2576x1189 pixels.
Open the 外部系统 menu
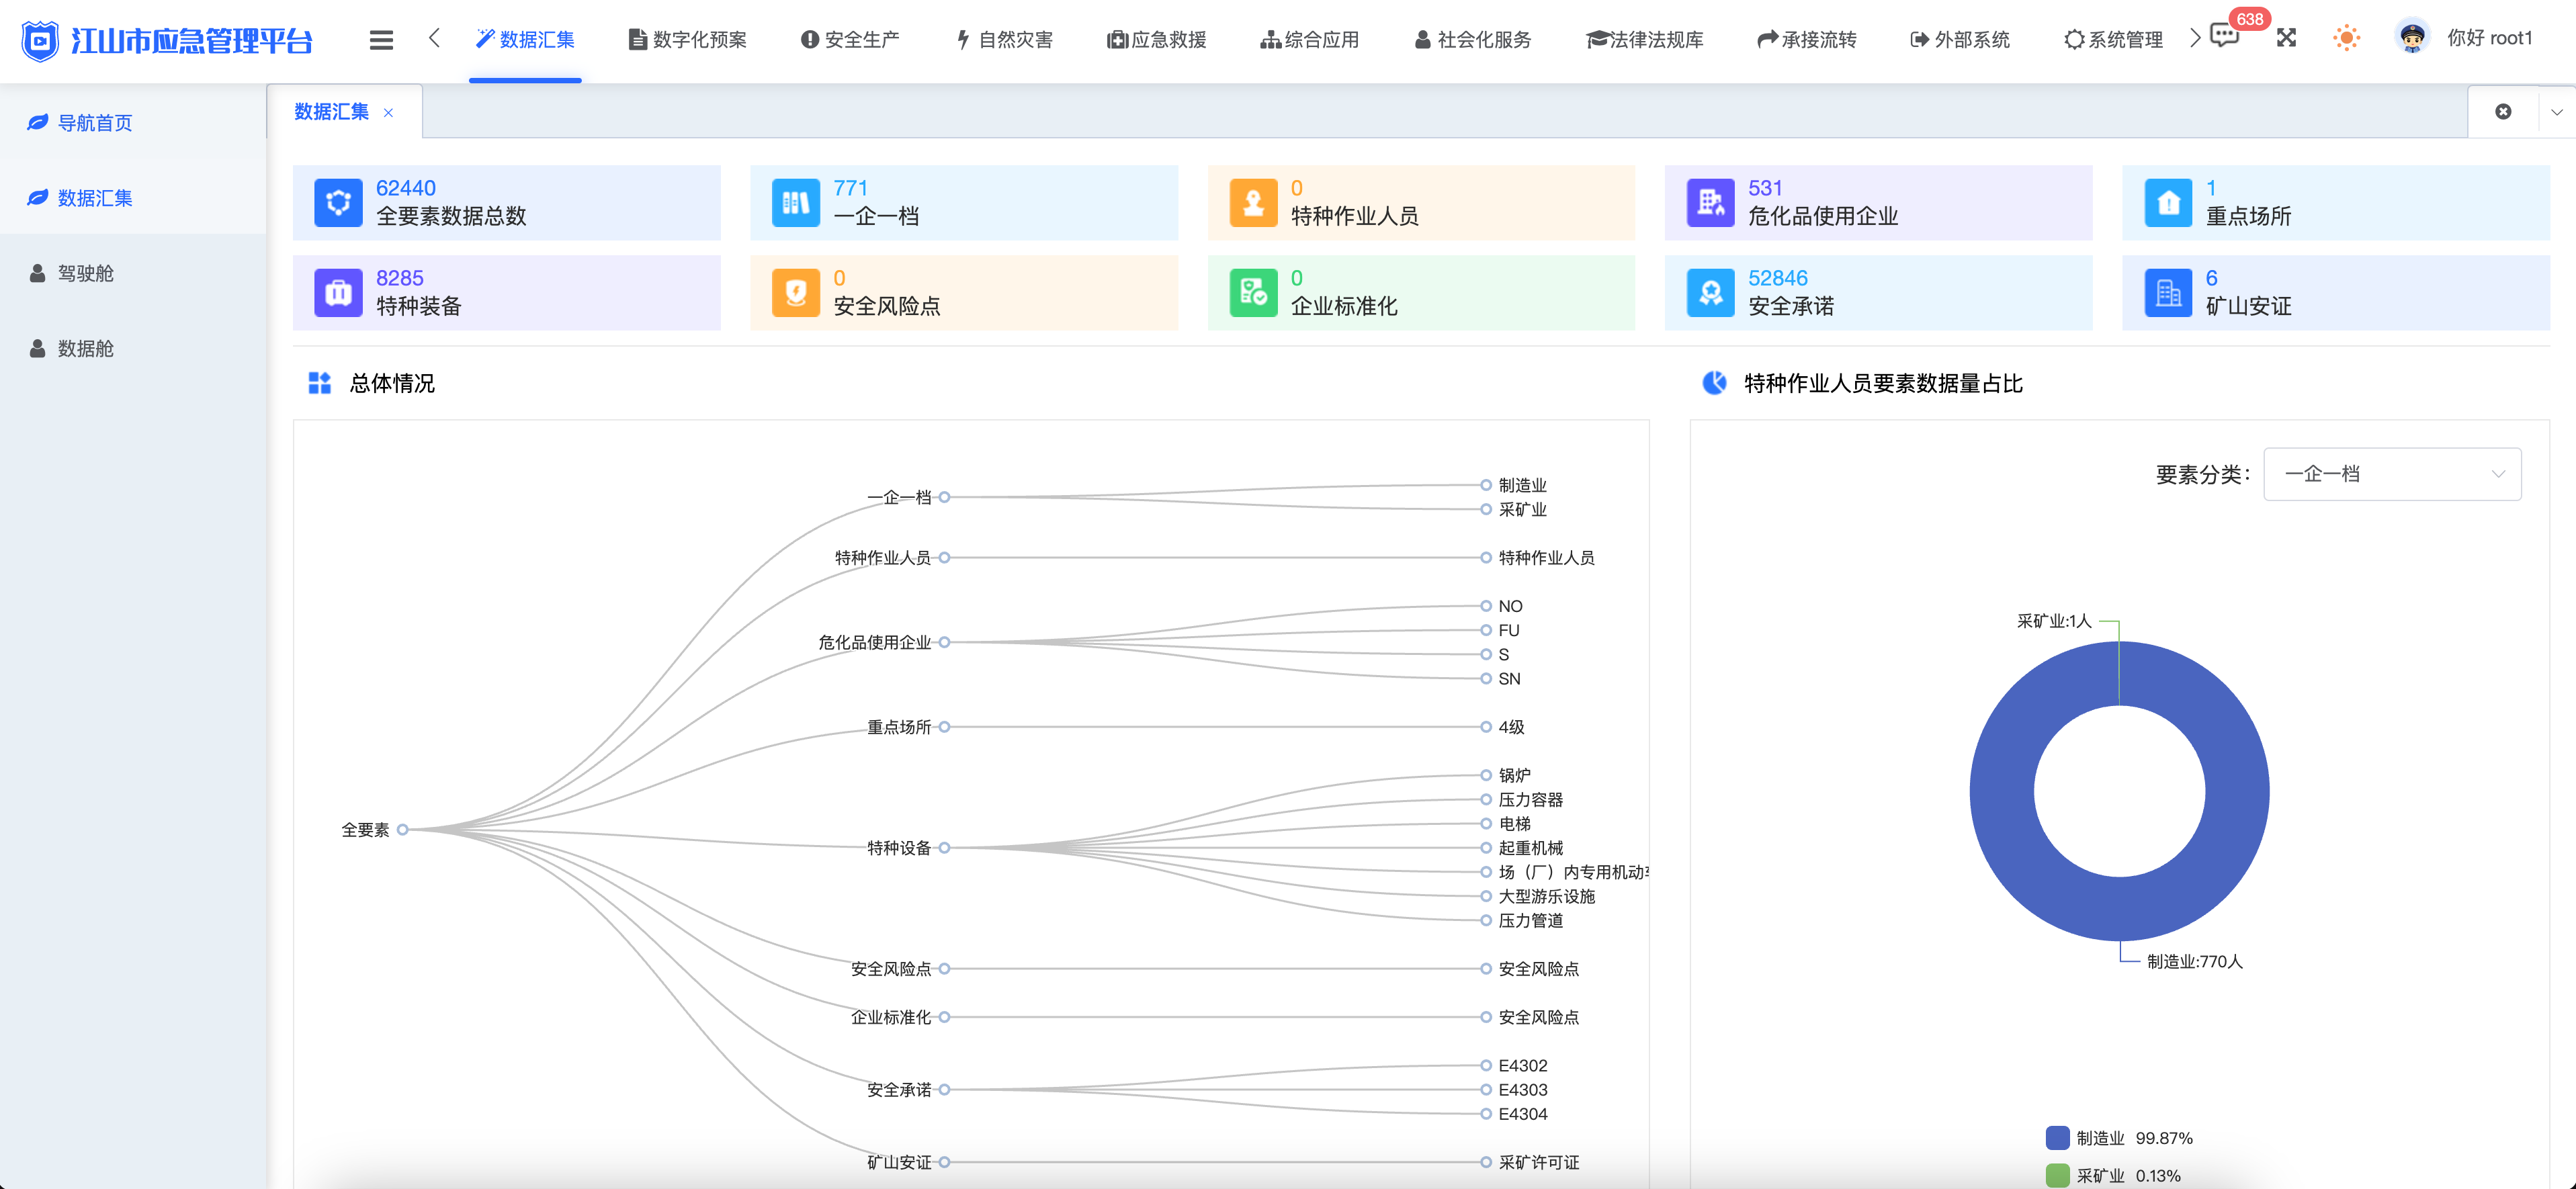pos(1960,40)
